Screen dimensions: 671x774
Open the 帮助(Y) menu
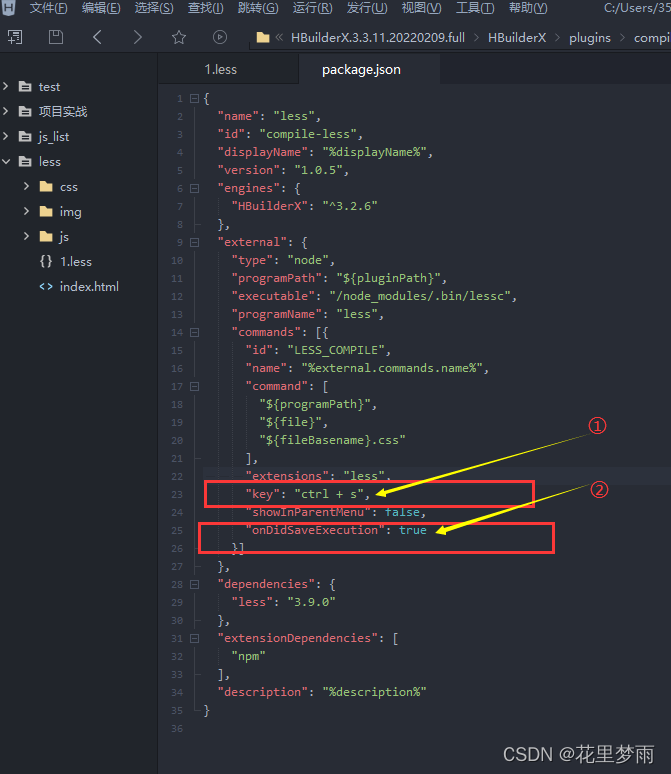528,8
